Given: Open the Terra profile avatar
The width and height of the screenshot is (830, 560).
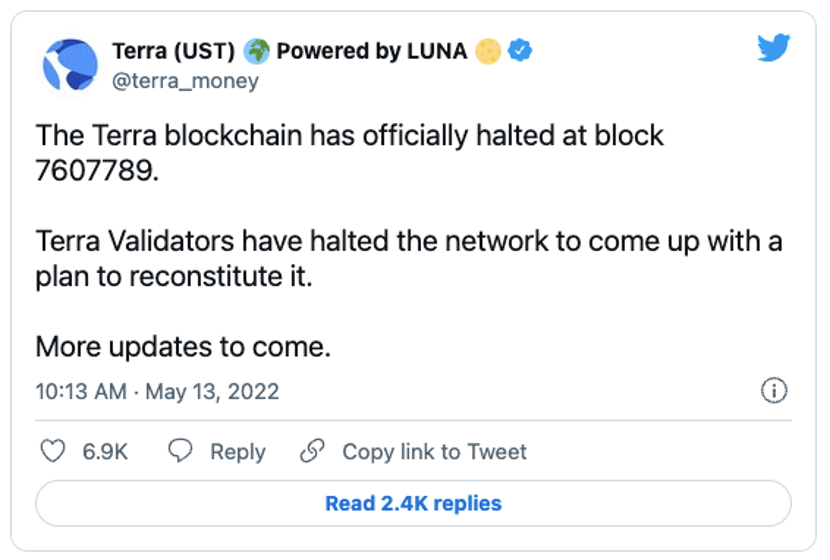Looking at the screenshot, I should coord(70,65).
